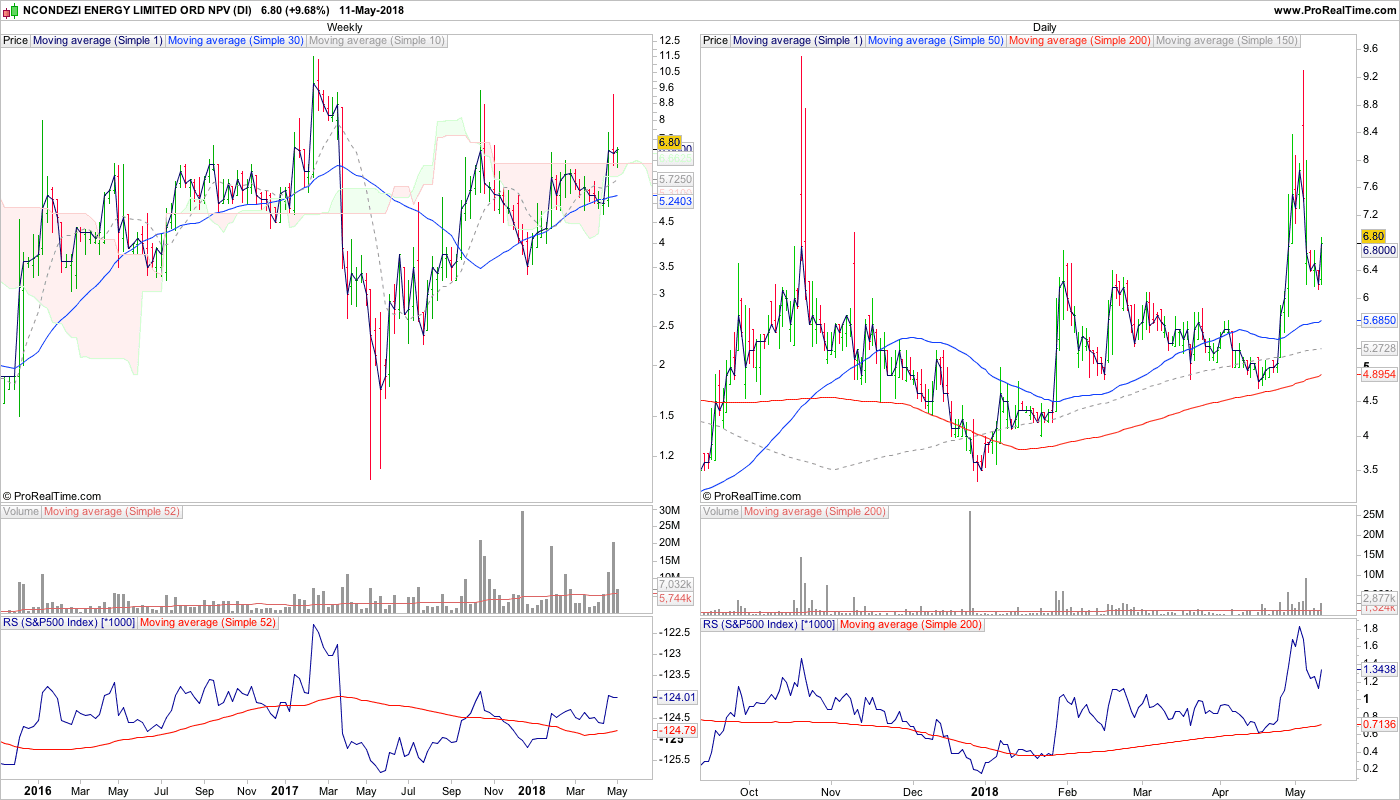
Task: Open Daily Moving average (Simple 1) label
Action: tap(798, 41)
